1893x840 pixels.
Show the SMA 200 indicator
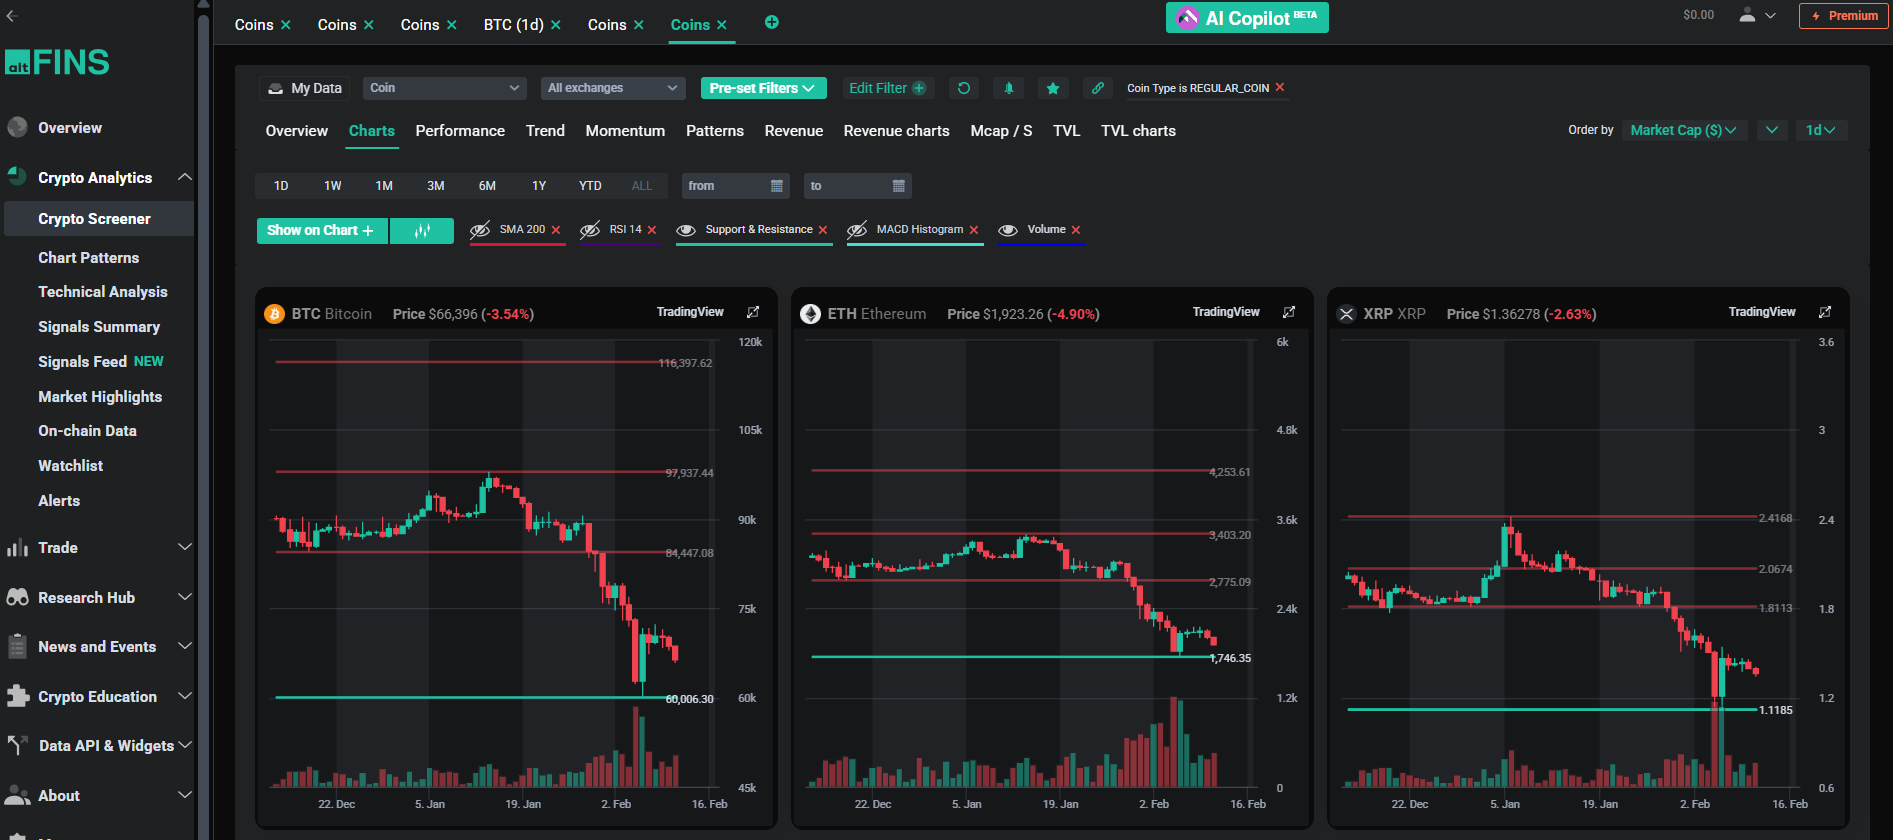[481, 230]
